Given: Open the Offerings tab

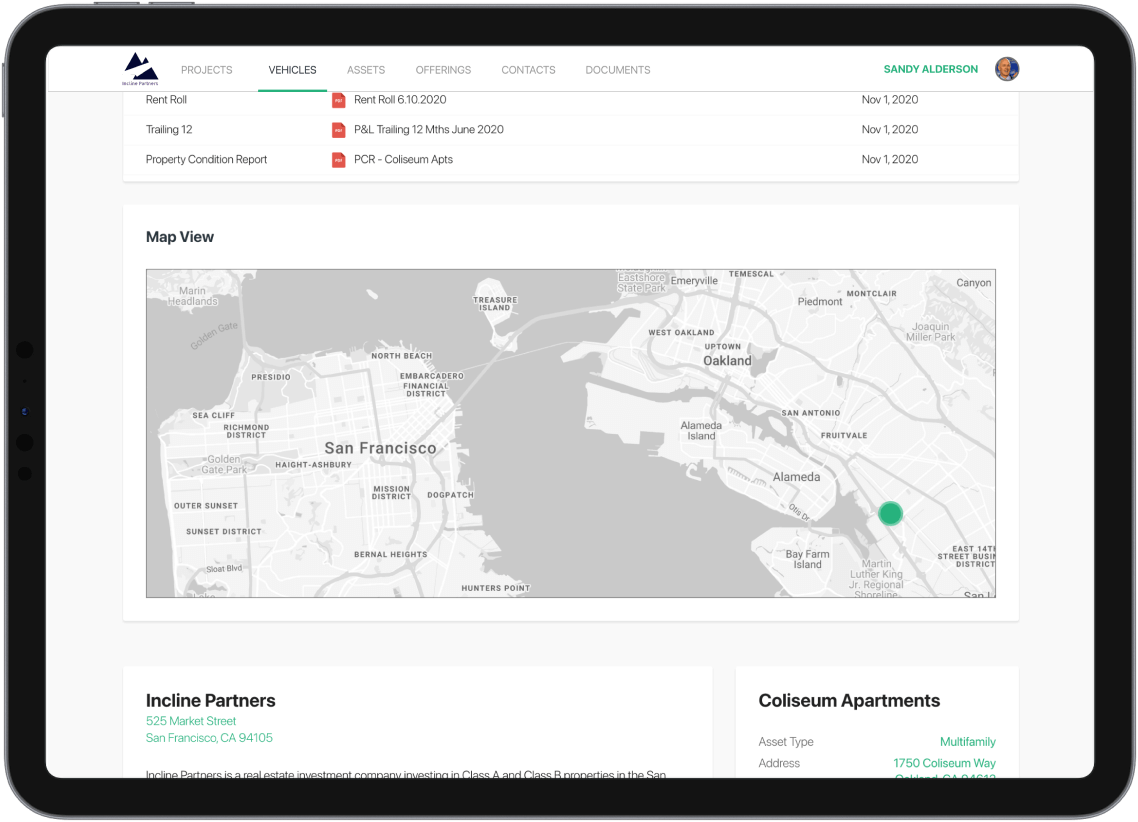Looking at the screenshot, I should [443, 70].
